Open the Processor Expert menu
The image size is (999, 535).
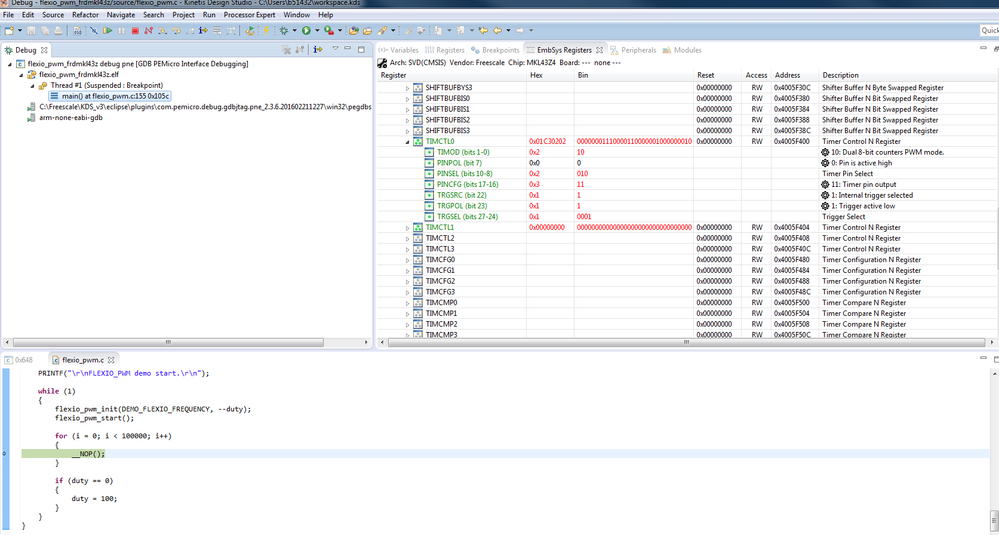(250, 15)
